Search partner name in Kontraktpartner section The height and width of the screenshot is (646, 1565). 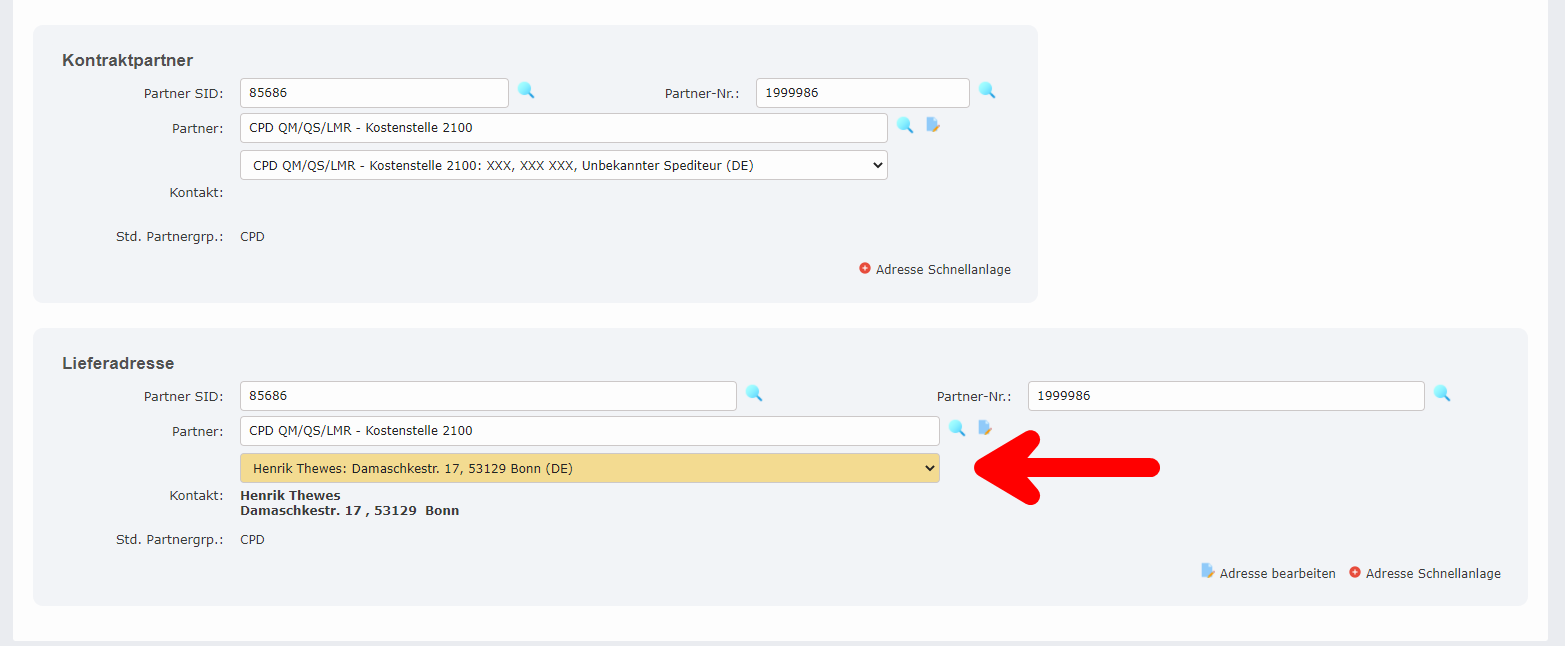click(x=905, y=126)
